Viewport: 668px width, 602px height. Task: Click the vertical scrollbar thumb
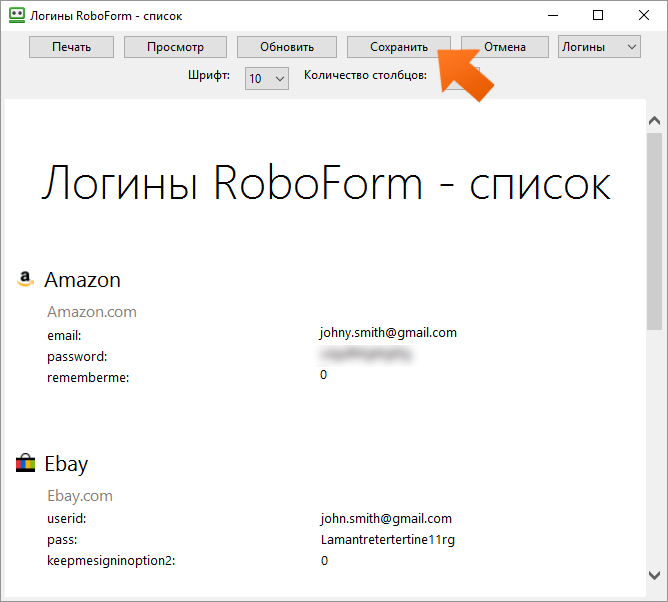654,231
